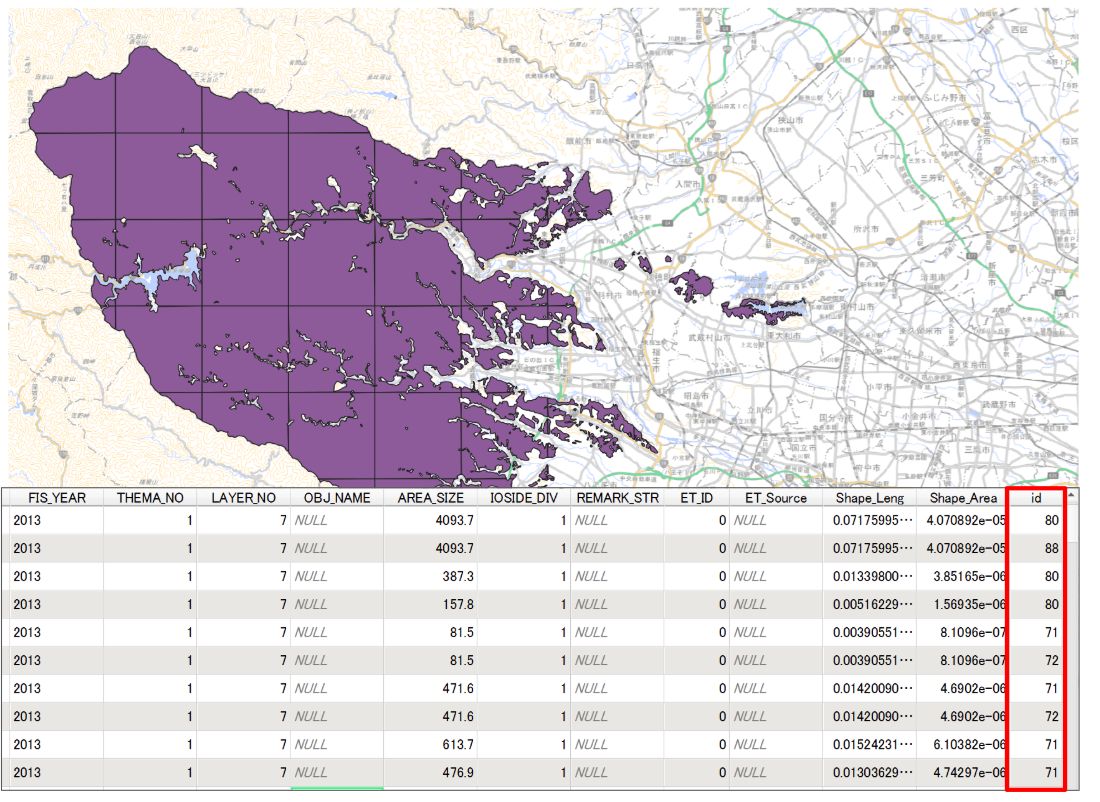Click the 武蔵野市 map label
This screenshot has height=802, width=1100.
click(x=999, y=405)
